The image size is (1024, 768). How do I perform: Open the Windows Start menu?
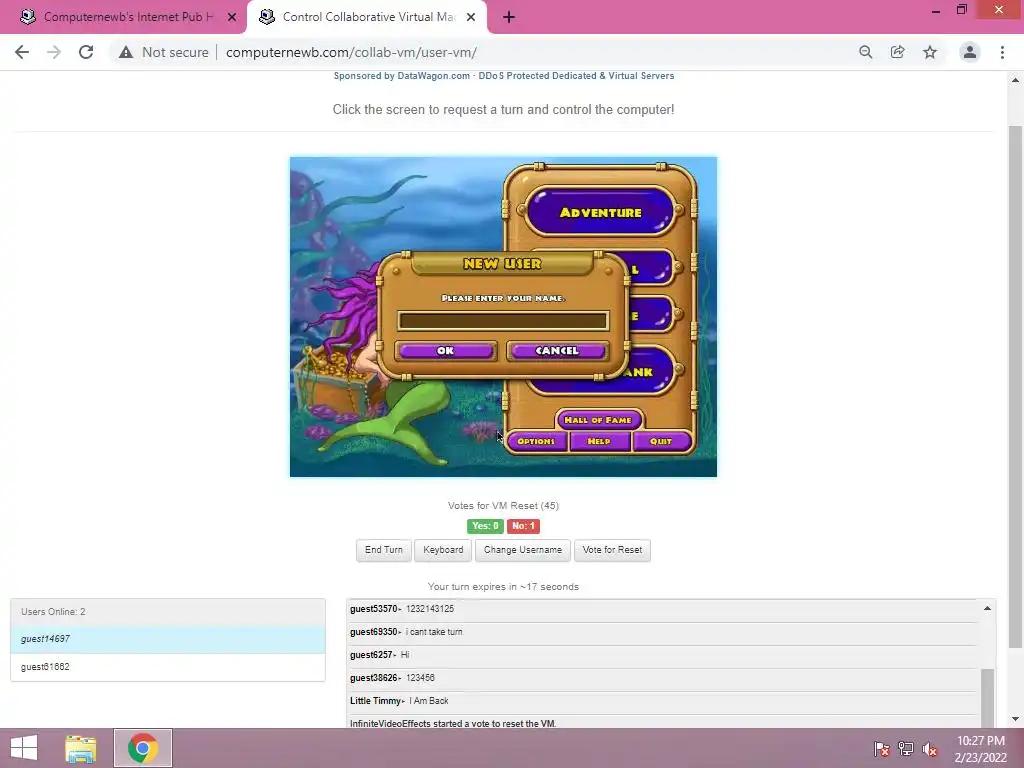point(24,748)
